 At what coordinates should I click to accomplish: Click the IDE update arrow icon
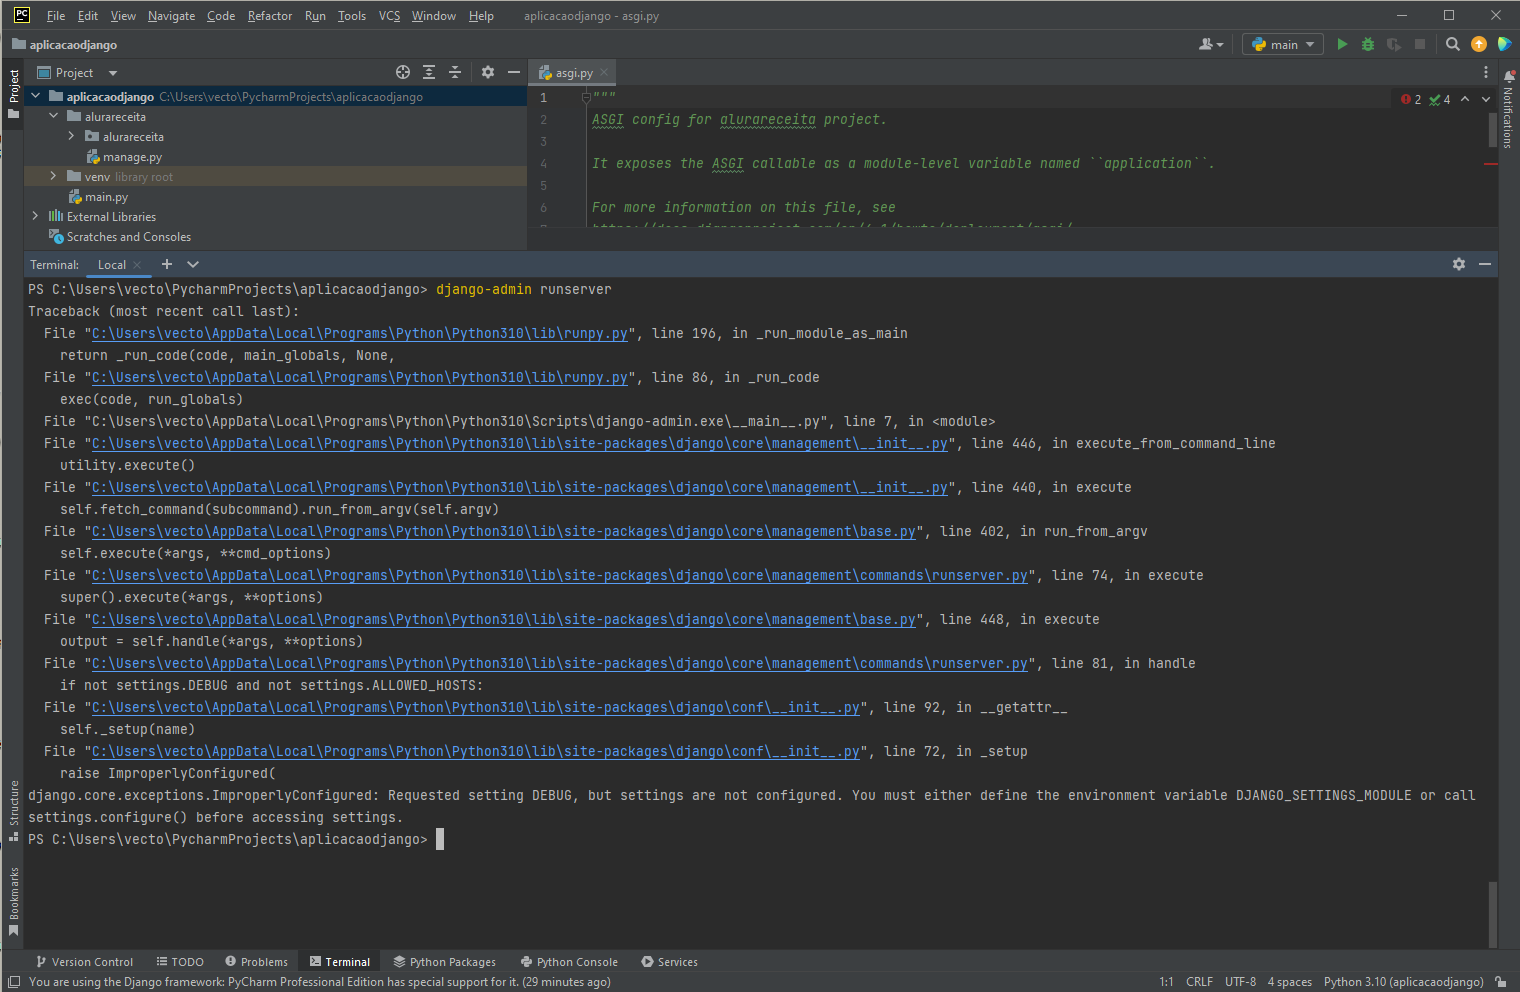(x=1479, y=44)
